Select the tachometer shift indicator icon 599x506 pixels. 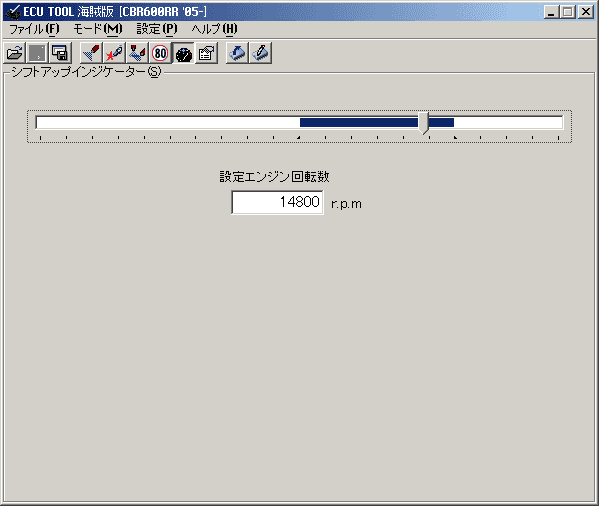(x=183, y=53)
